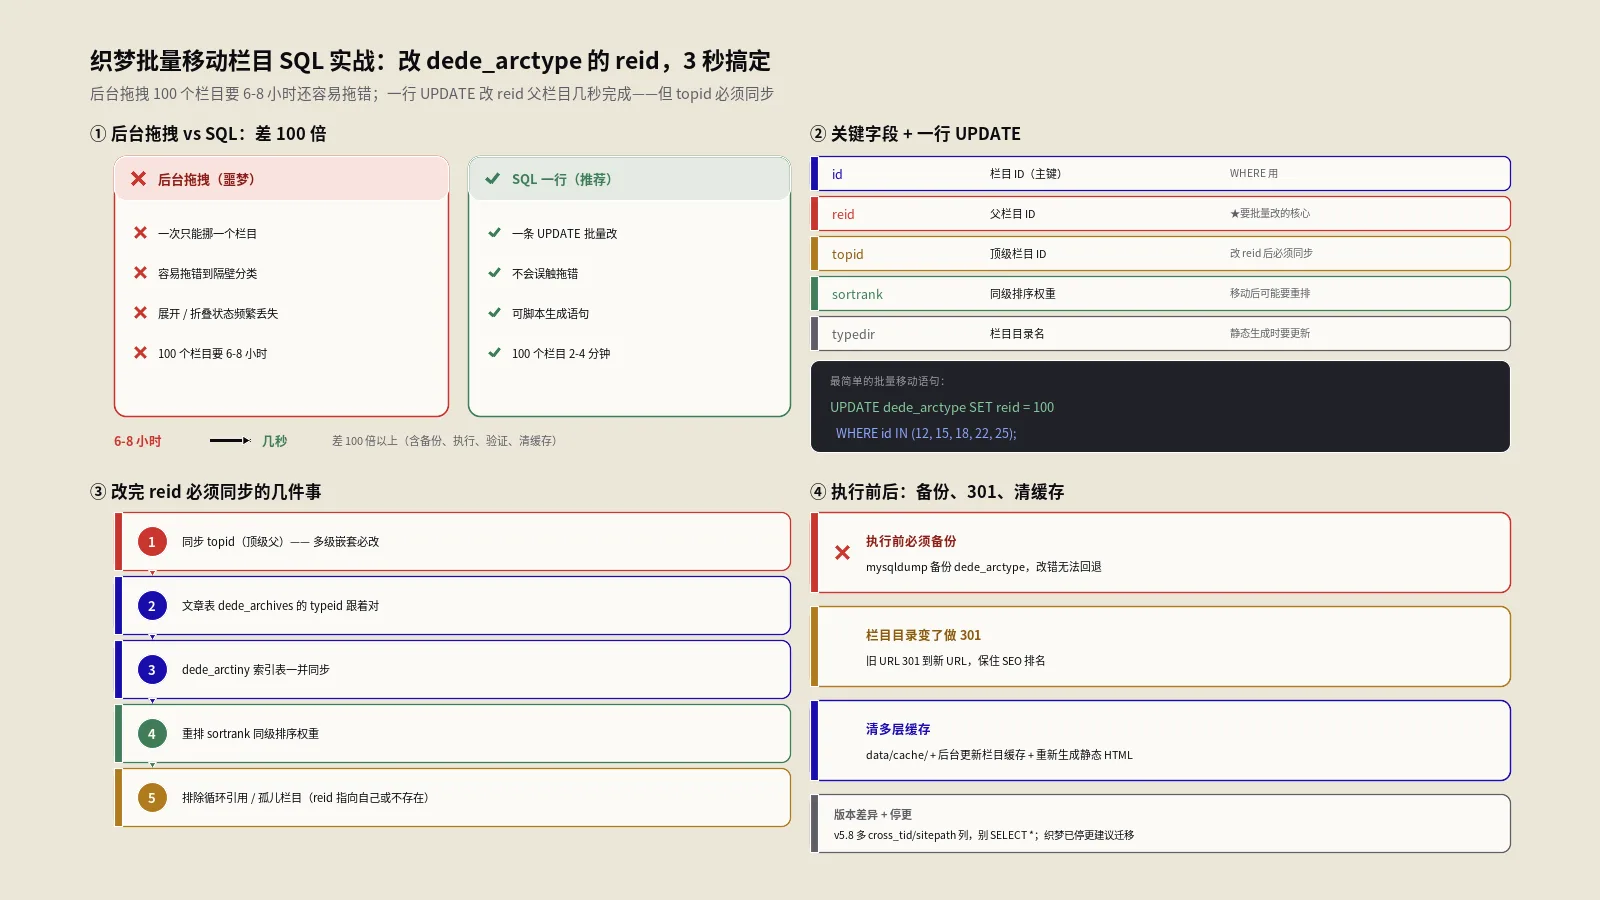Click the green 几秒 label
Viewport: 1600px width, 900px height.
[x=274, y=441]
